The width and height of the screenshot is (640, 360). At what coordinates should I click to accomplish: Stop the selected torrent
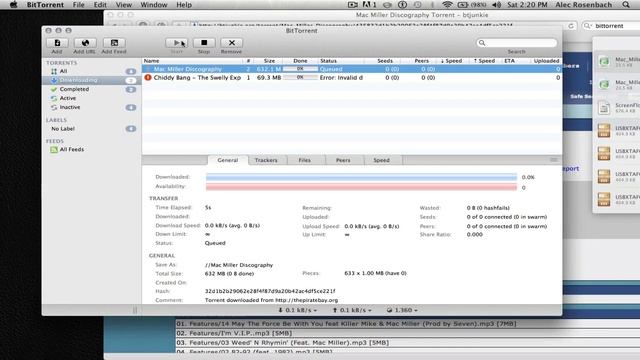point(204,43)
